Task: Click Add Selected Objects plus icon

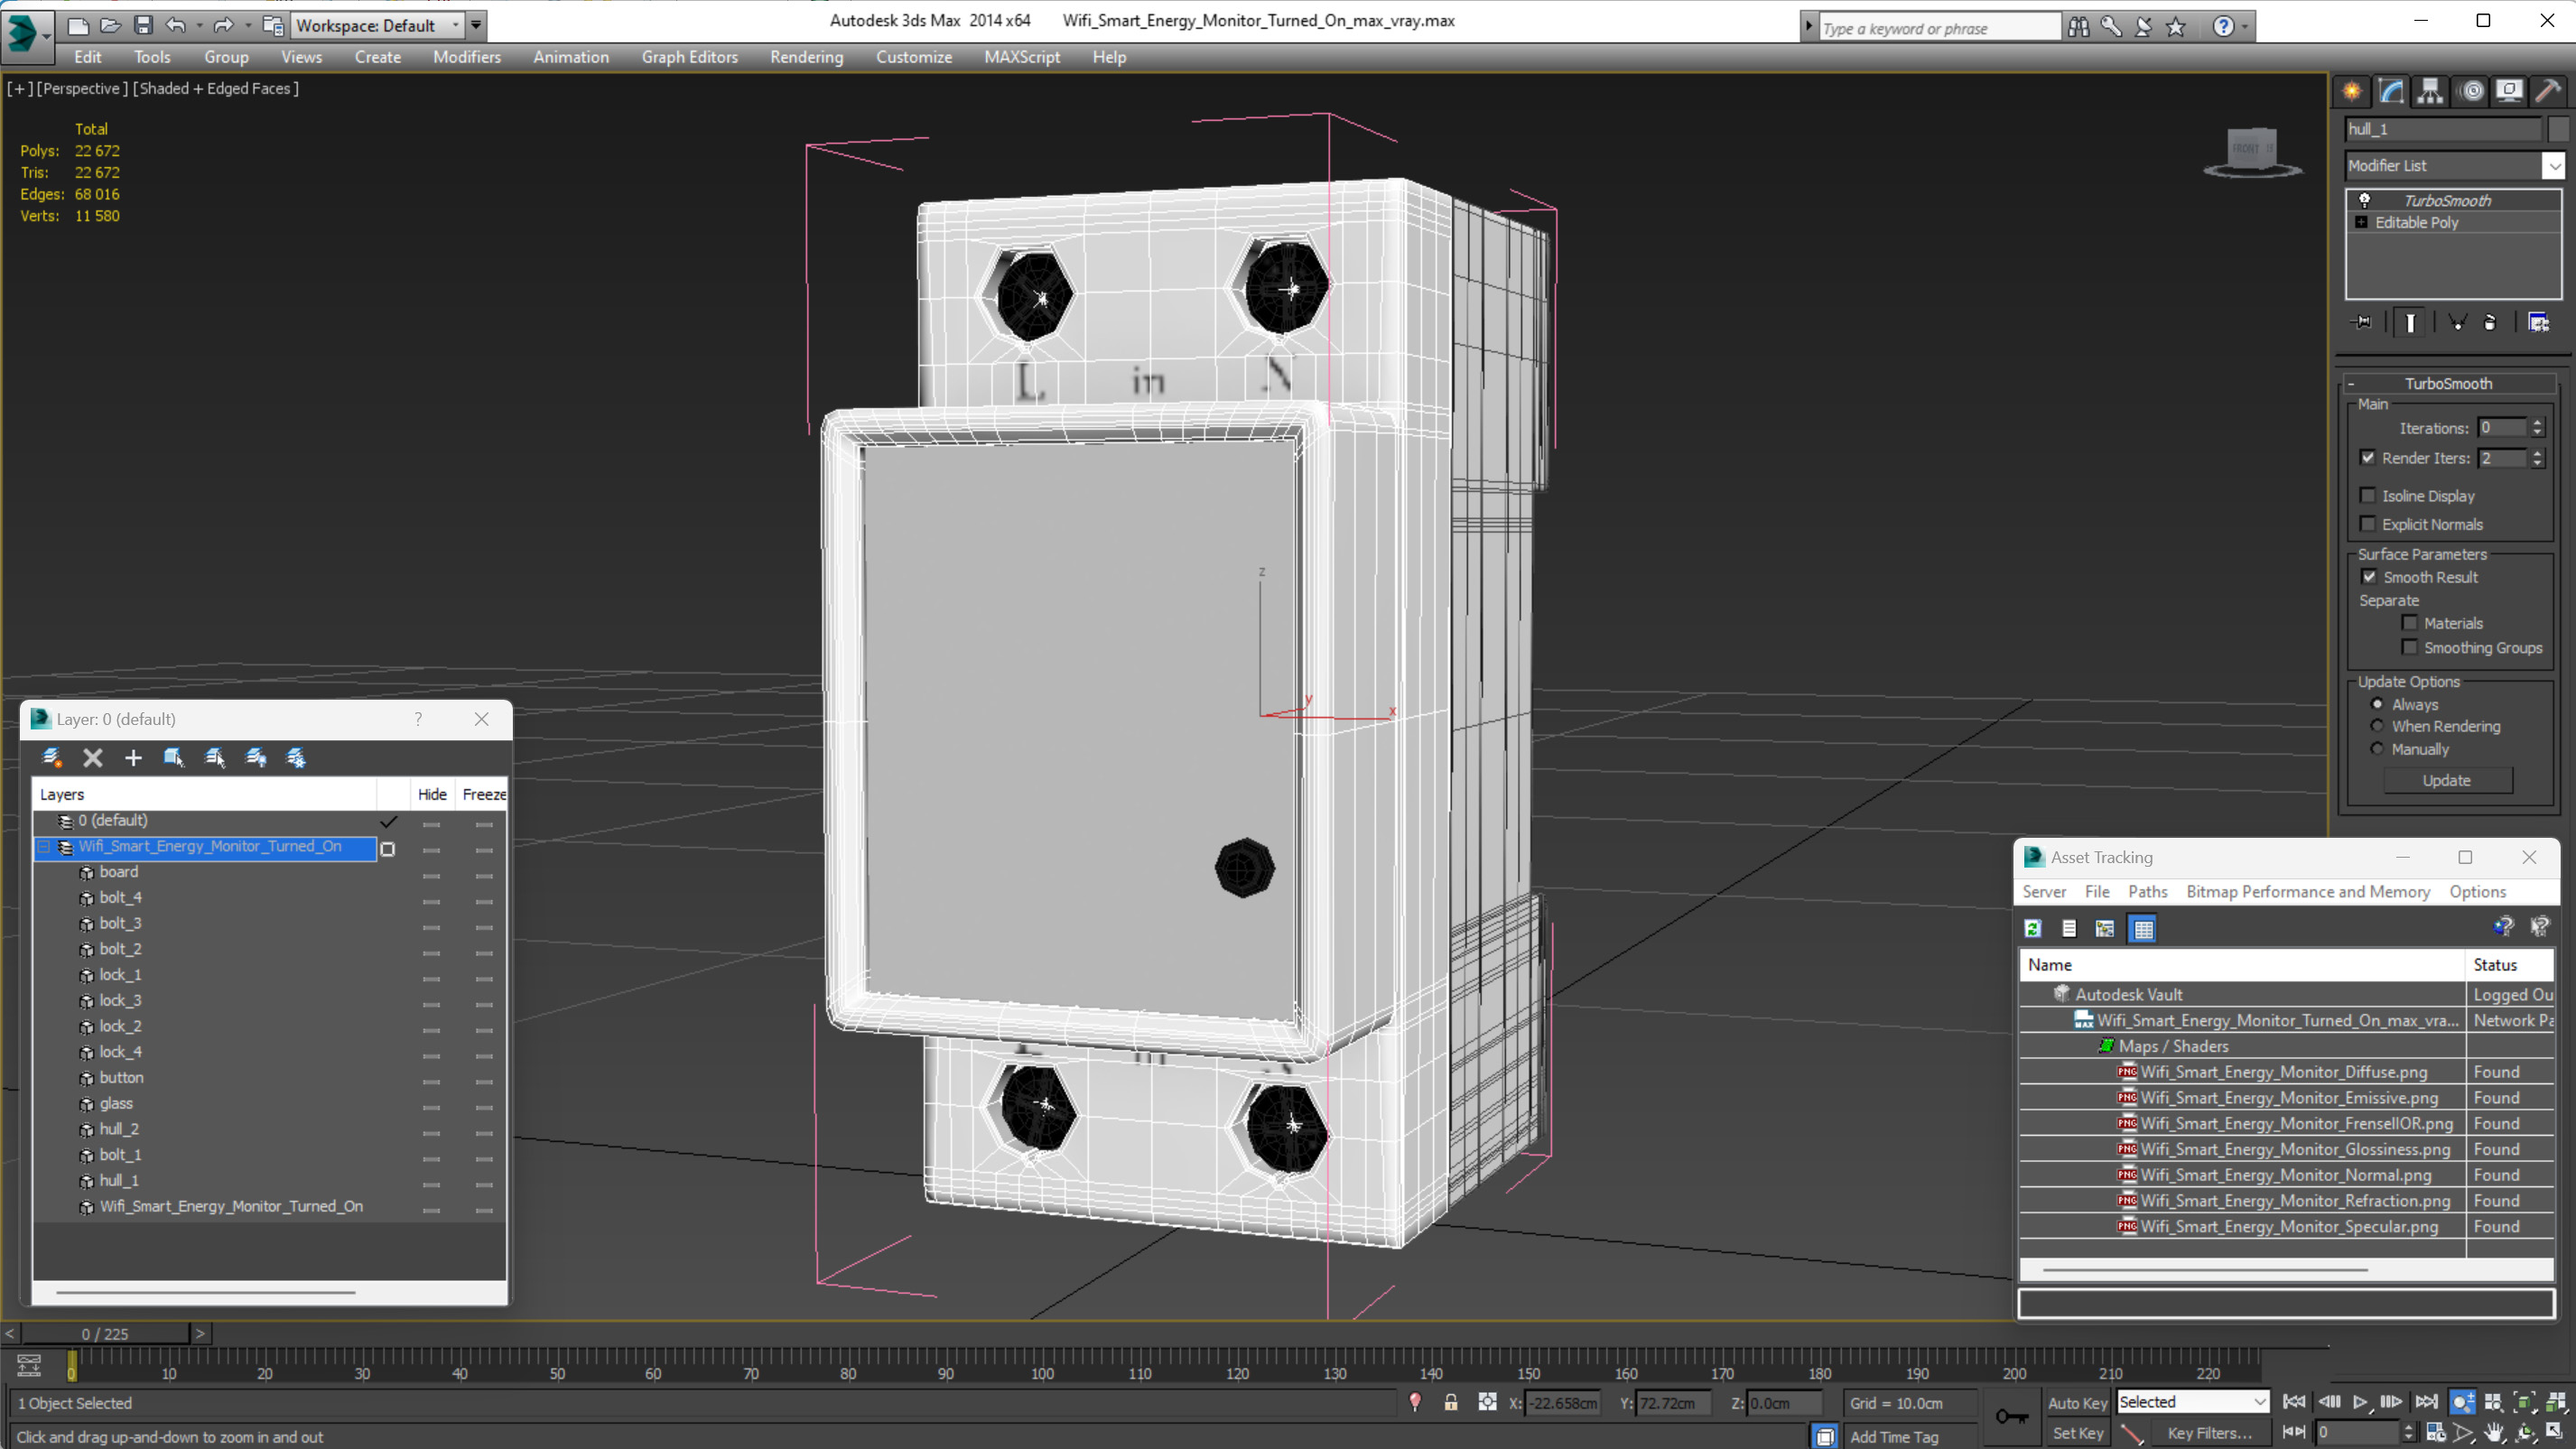Action: (x=133, y=758)
